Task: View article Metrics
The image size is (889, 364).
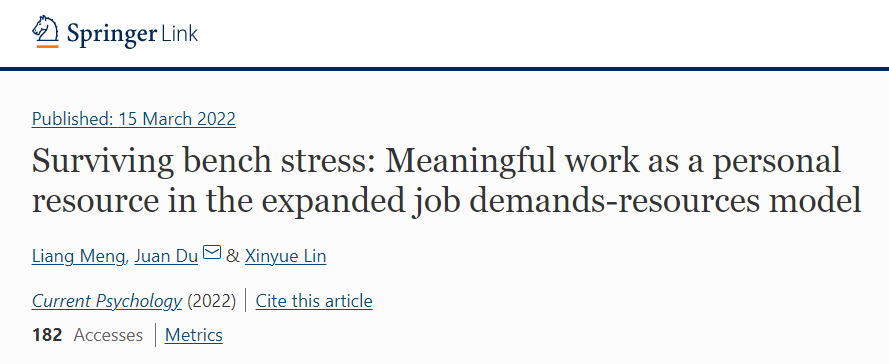Action: coord(194,335)
